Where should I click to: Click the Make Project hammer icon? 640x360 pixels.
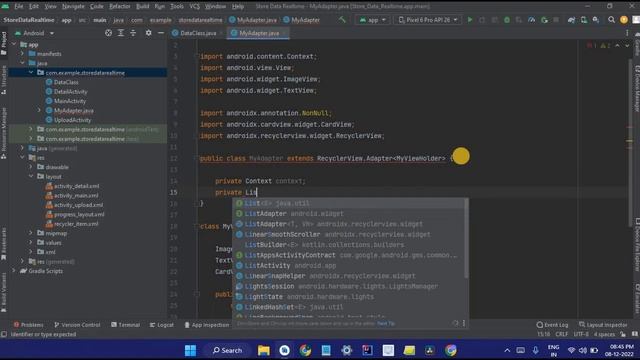click(x=342, y=20)
